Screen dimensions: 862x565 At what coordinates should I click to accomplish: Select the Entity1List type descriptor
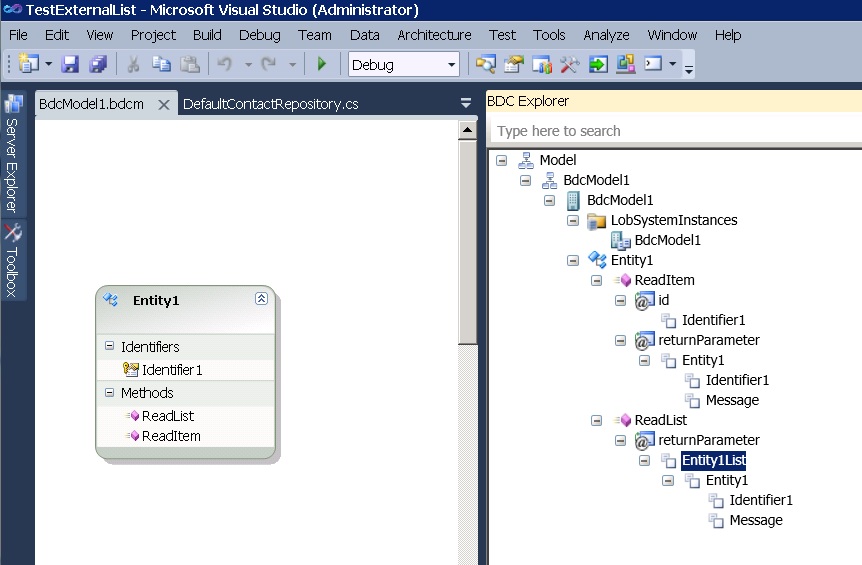click(714, 460)
